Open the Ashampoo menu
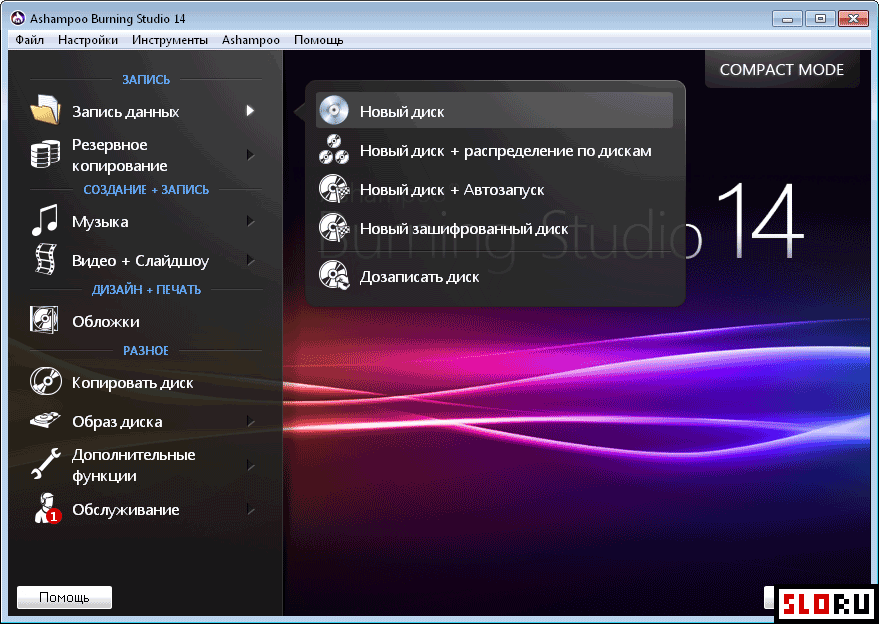The width and height of the screenshot is (879, 624). (x=251, y=40)
